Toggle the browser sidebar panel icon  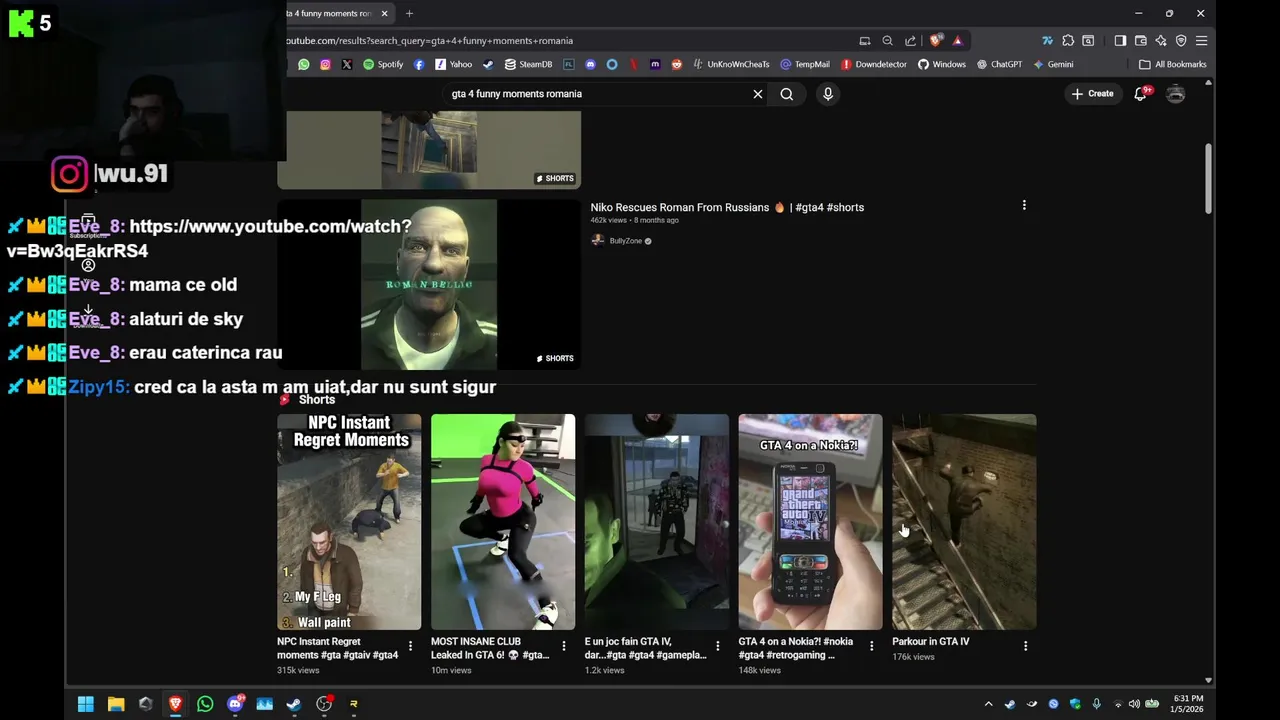1120,41
